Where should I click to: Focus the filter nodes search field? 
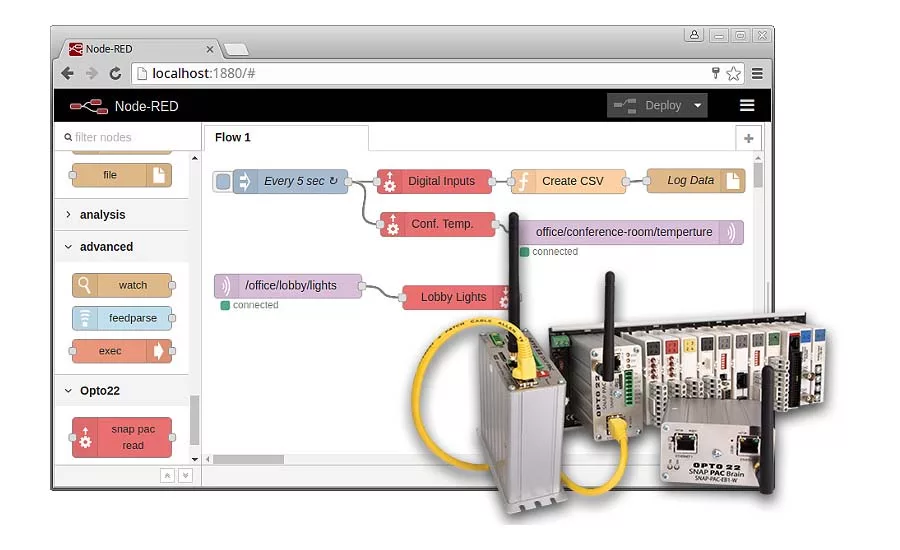click(127, 137)
